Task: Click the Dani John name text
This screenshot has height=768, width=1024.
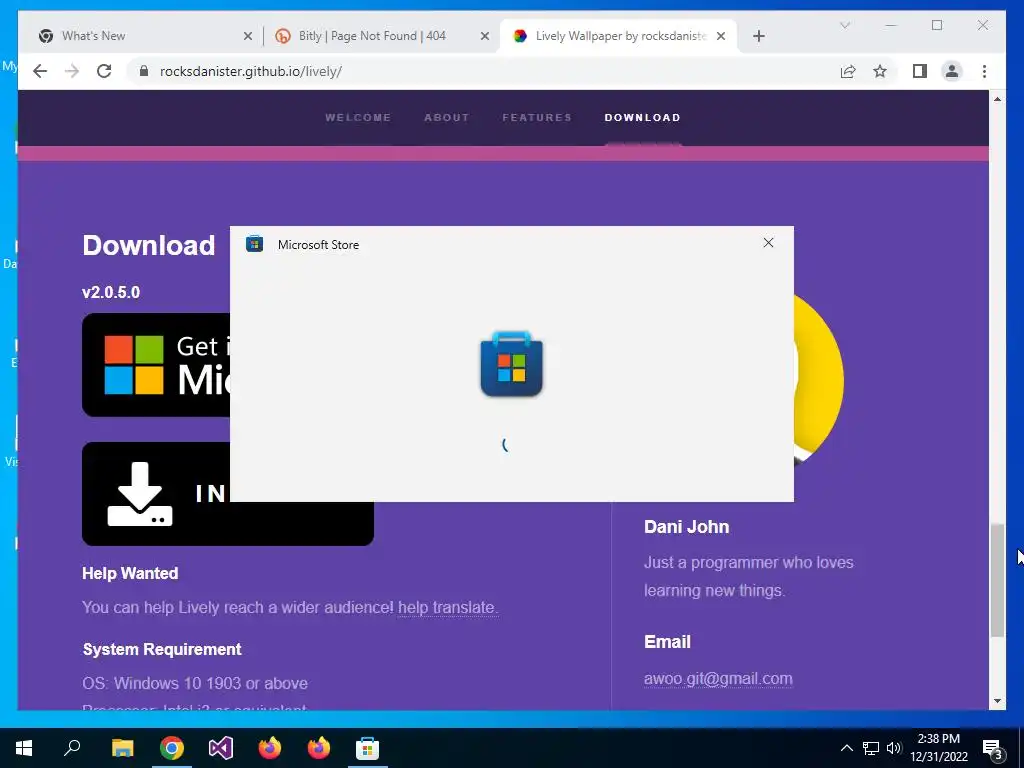Action: pyautogui.click(x=686, y=527)
